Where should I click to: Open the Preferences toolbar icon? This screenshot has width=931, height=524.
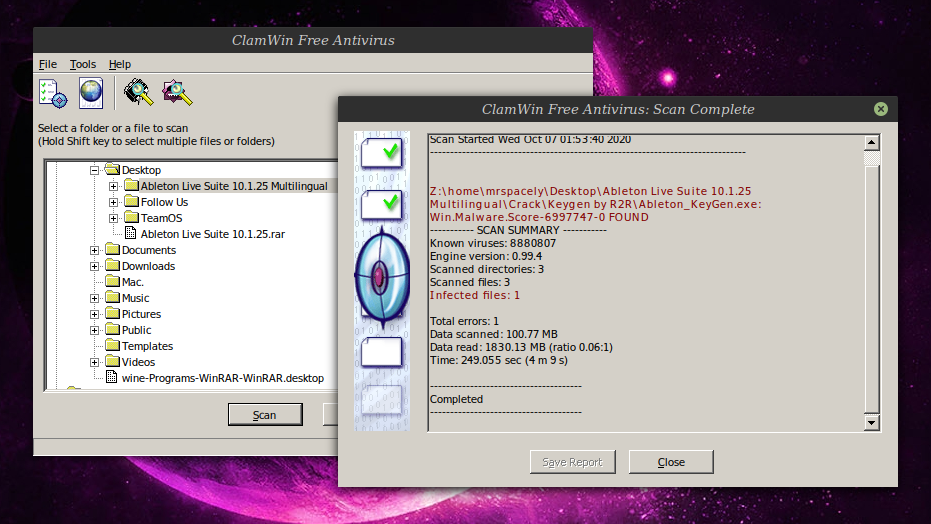click(53, 93)
